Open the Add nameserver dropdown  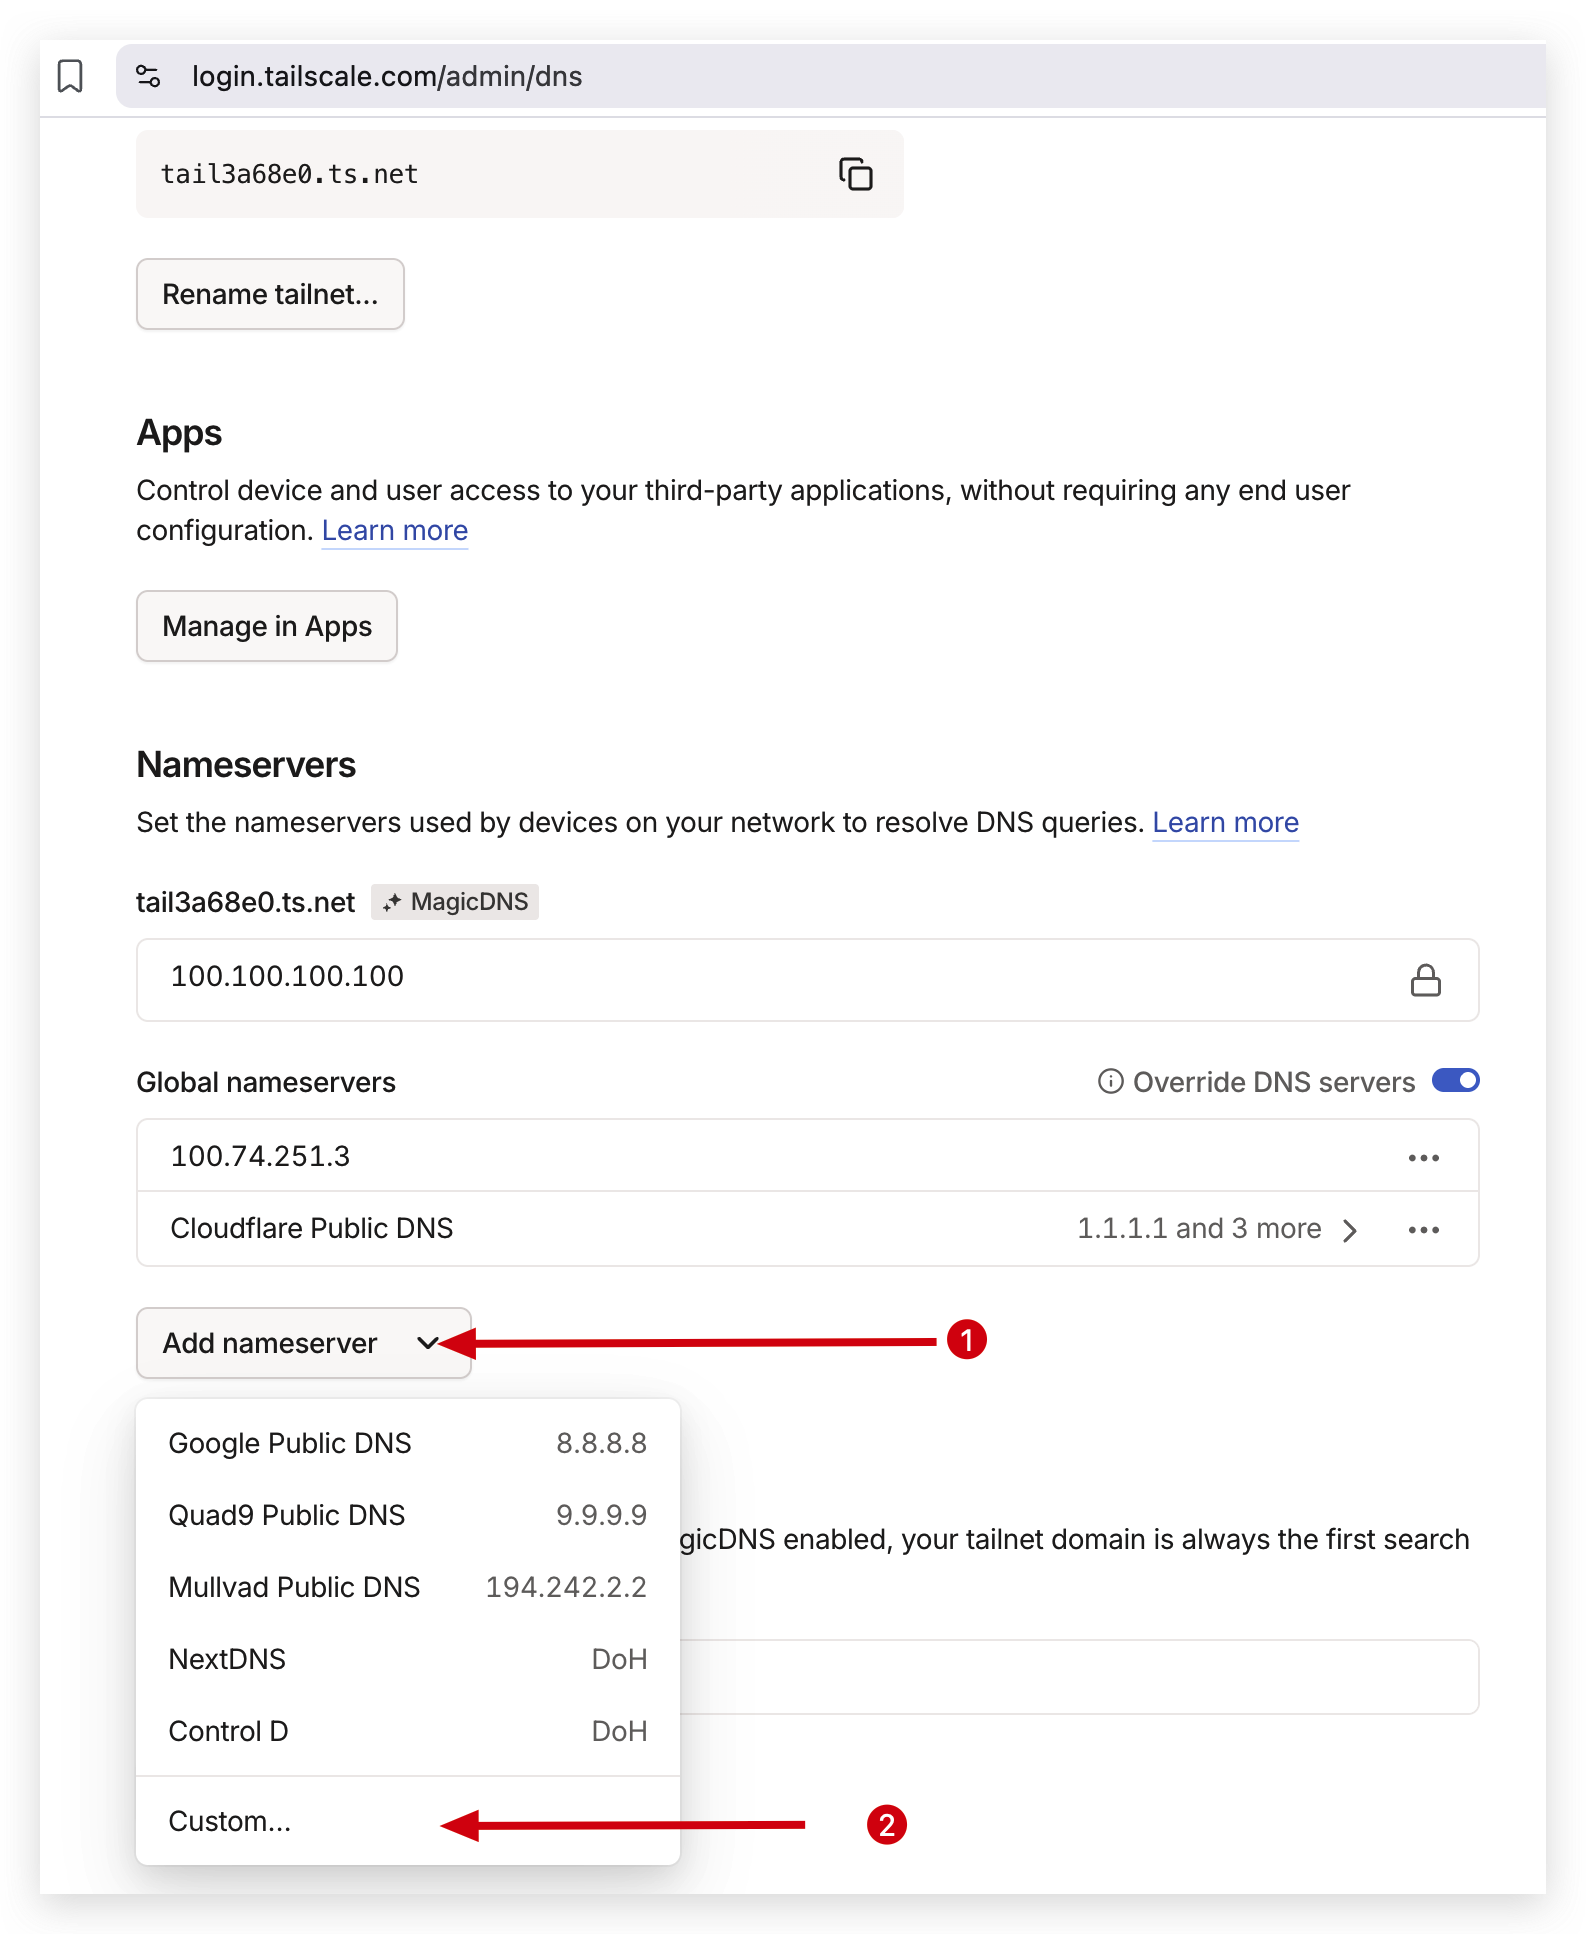pyautogui.click(x=304, y=1343)
